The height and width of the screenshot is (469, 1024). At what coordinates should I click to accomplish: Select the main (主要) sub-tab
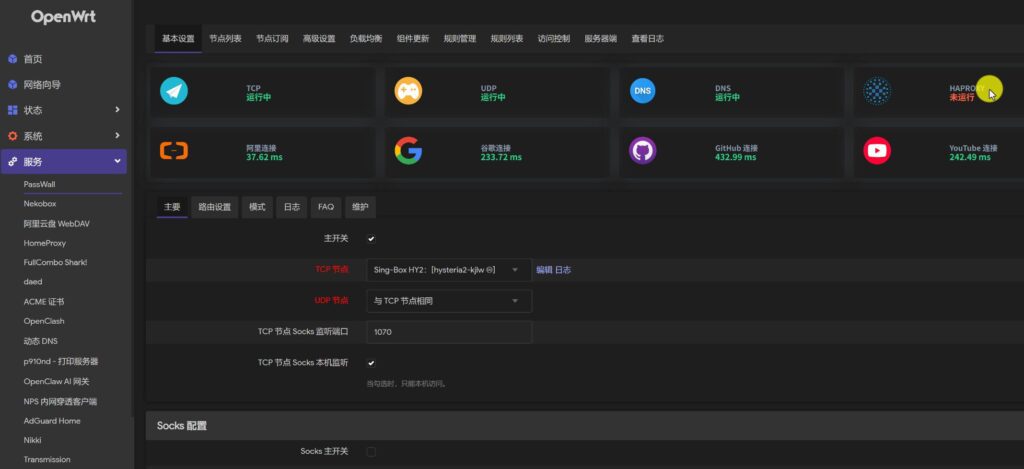[x=172, y=207]
